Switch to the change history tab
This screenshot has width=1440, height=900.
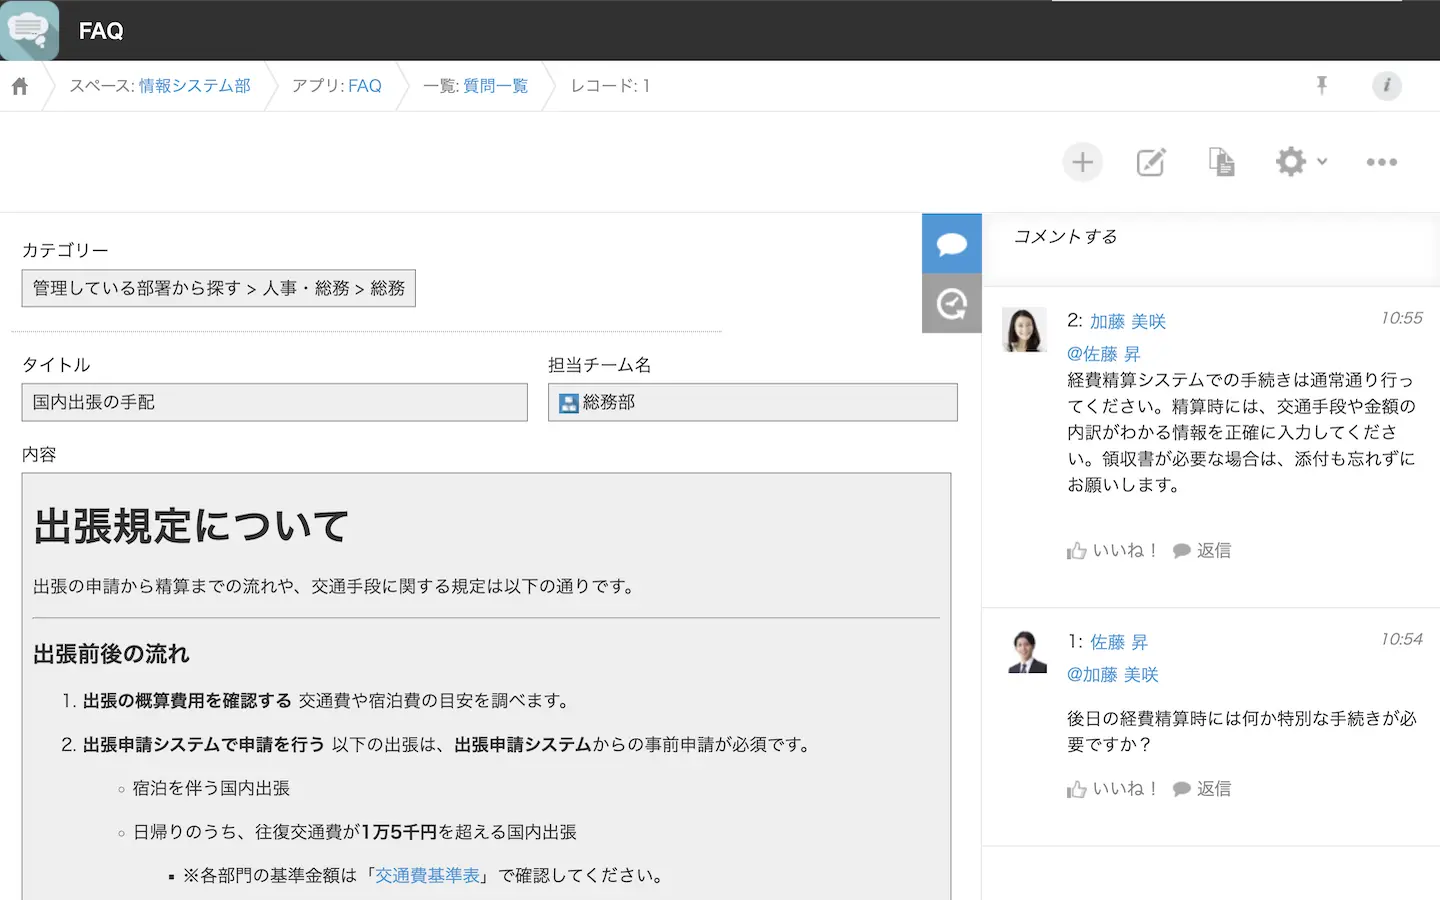coord(951,303)
